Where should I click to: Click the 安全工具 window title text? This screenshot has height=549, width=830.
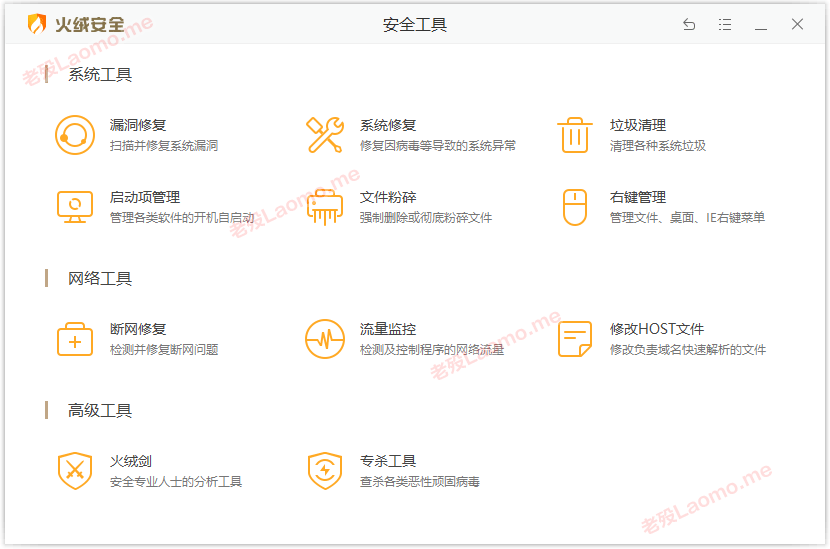(415, 24)
